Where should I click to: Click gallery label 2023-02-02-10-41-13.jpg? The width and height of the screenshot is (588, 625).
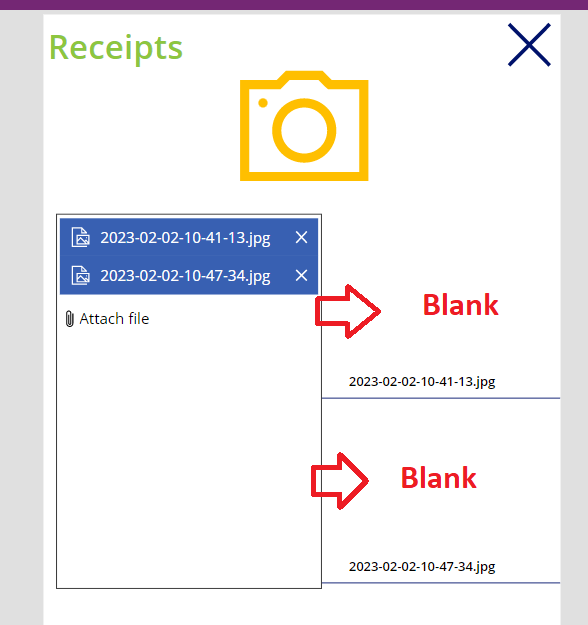pos(422,382)
